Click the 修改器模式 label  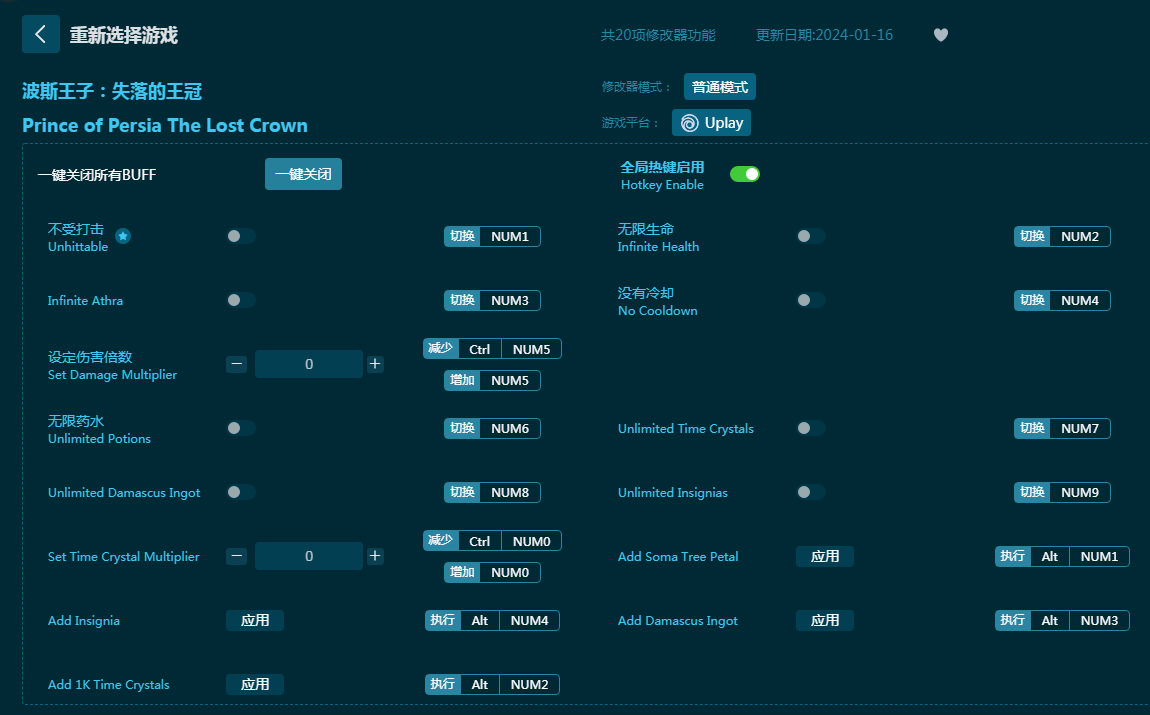[637, 87]
